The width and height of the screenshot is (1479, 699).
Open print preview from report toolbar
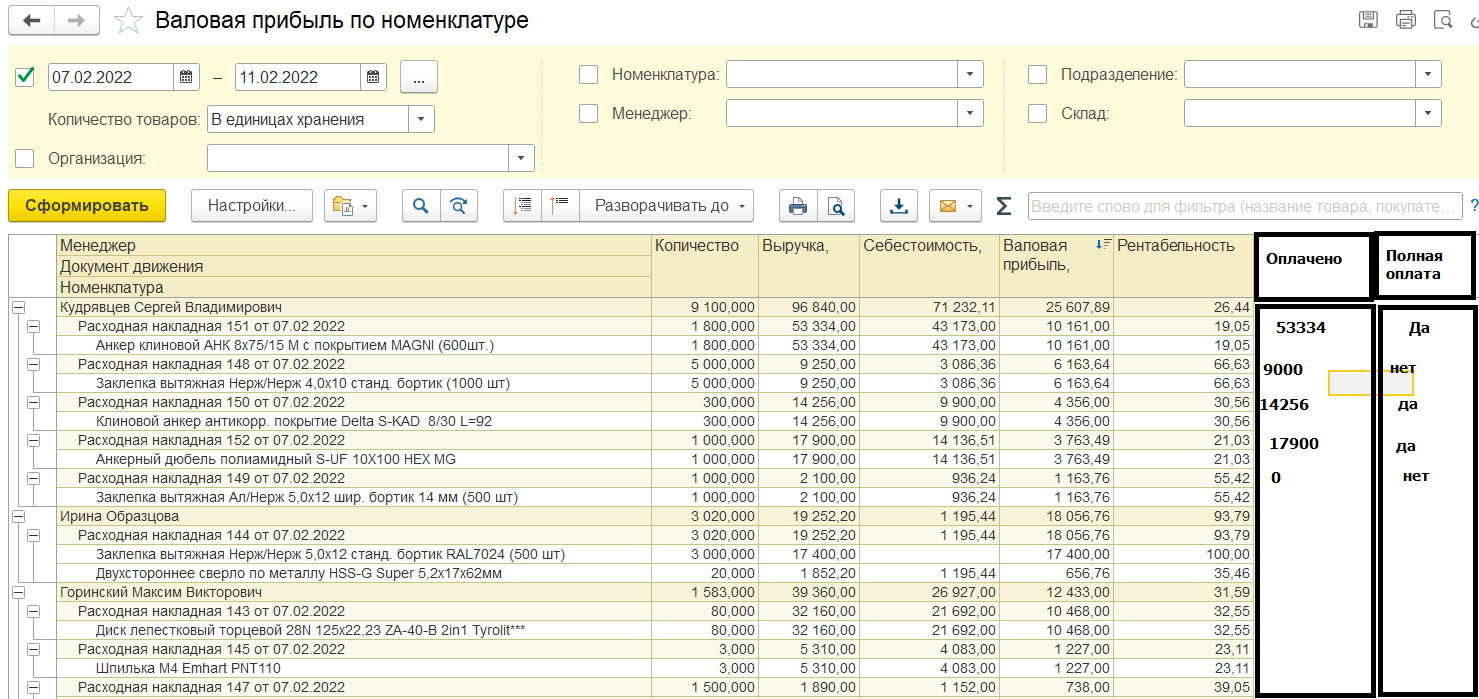click(835, 206)
